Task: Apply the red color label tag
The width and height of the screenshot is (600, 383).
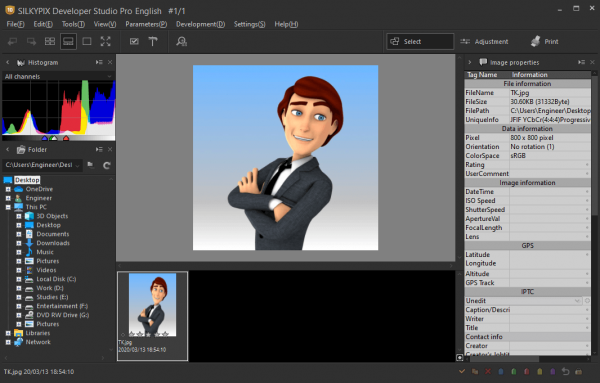Action: tap(527, 372)
